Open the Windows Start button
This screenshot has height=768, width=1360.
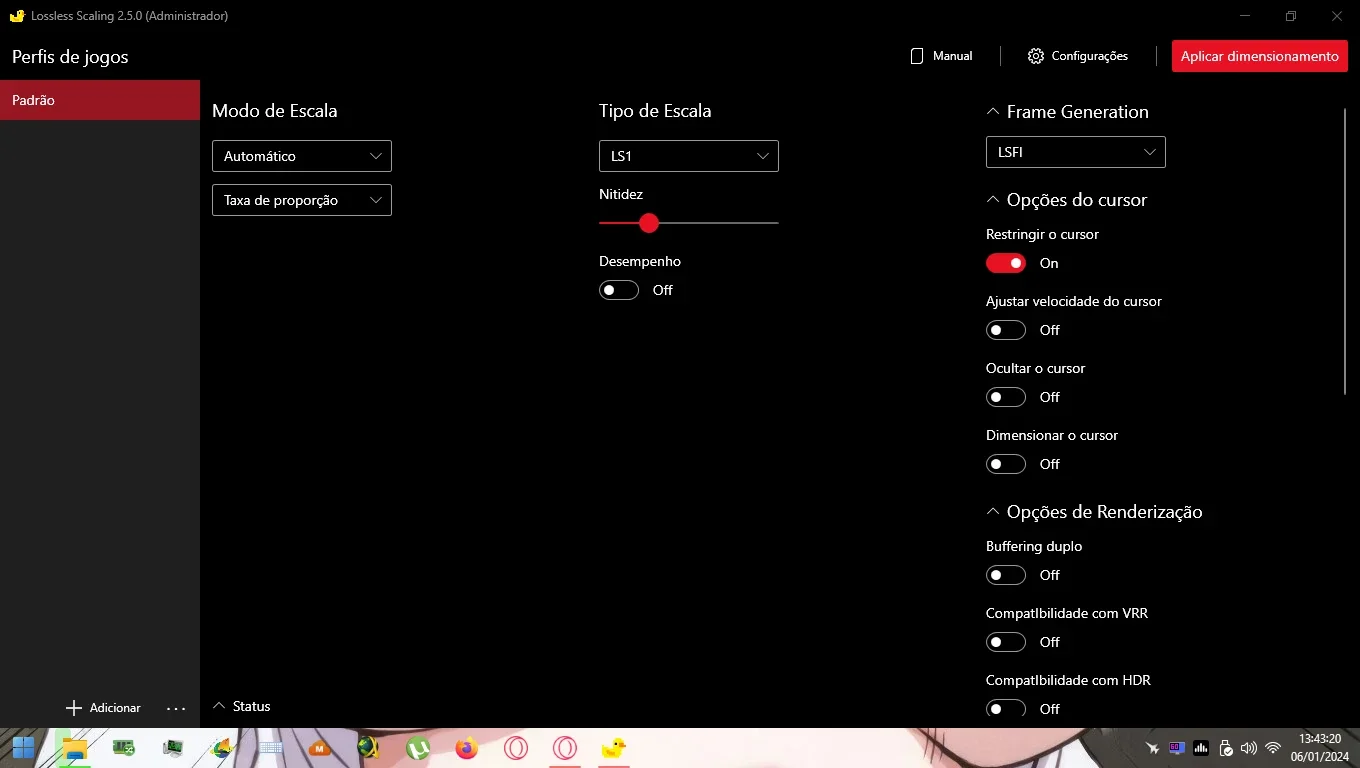(23, 748)
